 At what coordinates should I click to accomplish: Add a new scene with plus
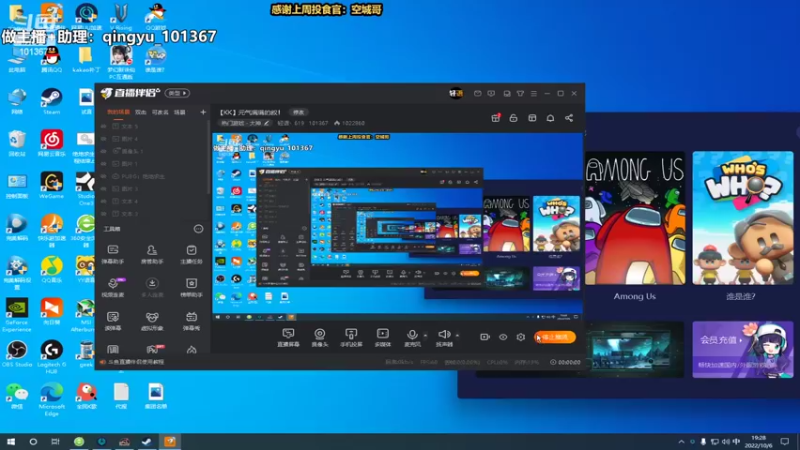pos(203,112)
